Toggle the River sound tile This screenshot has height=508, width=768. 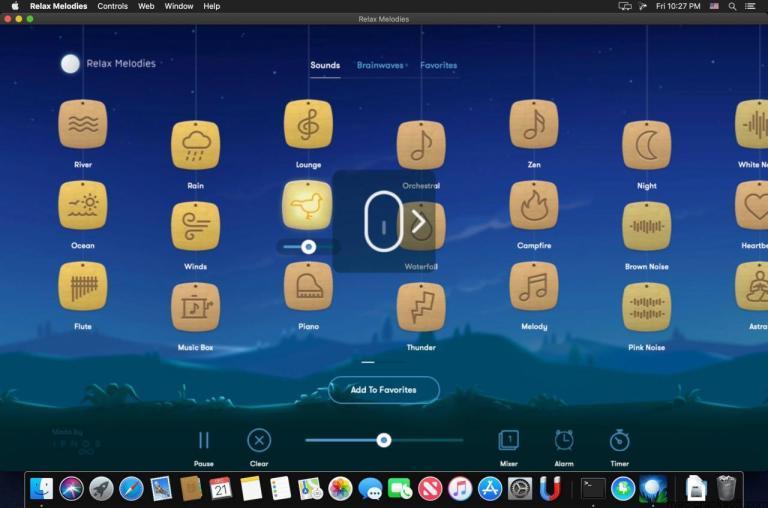pyautogui.click(x=83, y=124)
